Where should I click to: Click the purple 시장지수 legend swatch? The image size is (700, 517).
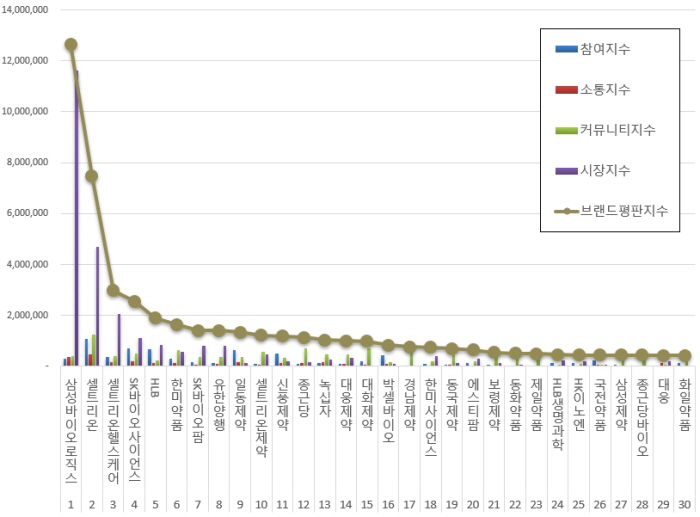pos(566,171)
